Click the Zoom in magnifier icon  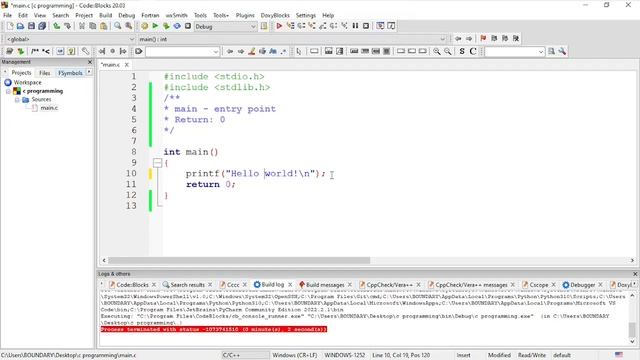[x=437, y=51]
